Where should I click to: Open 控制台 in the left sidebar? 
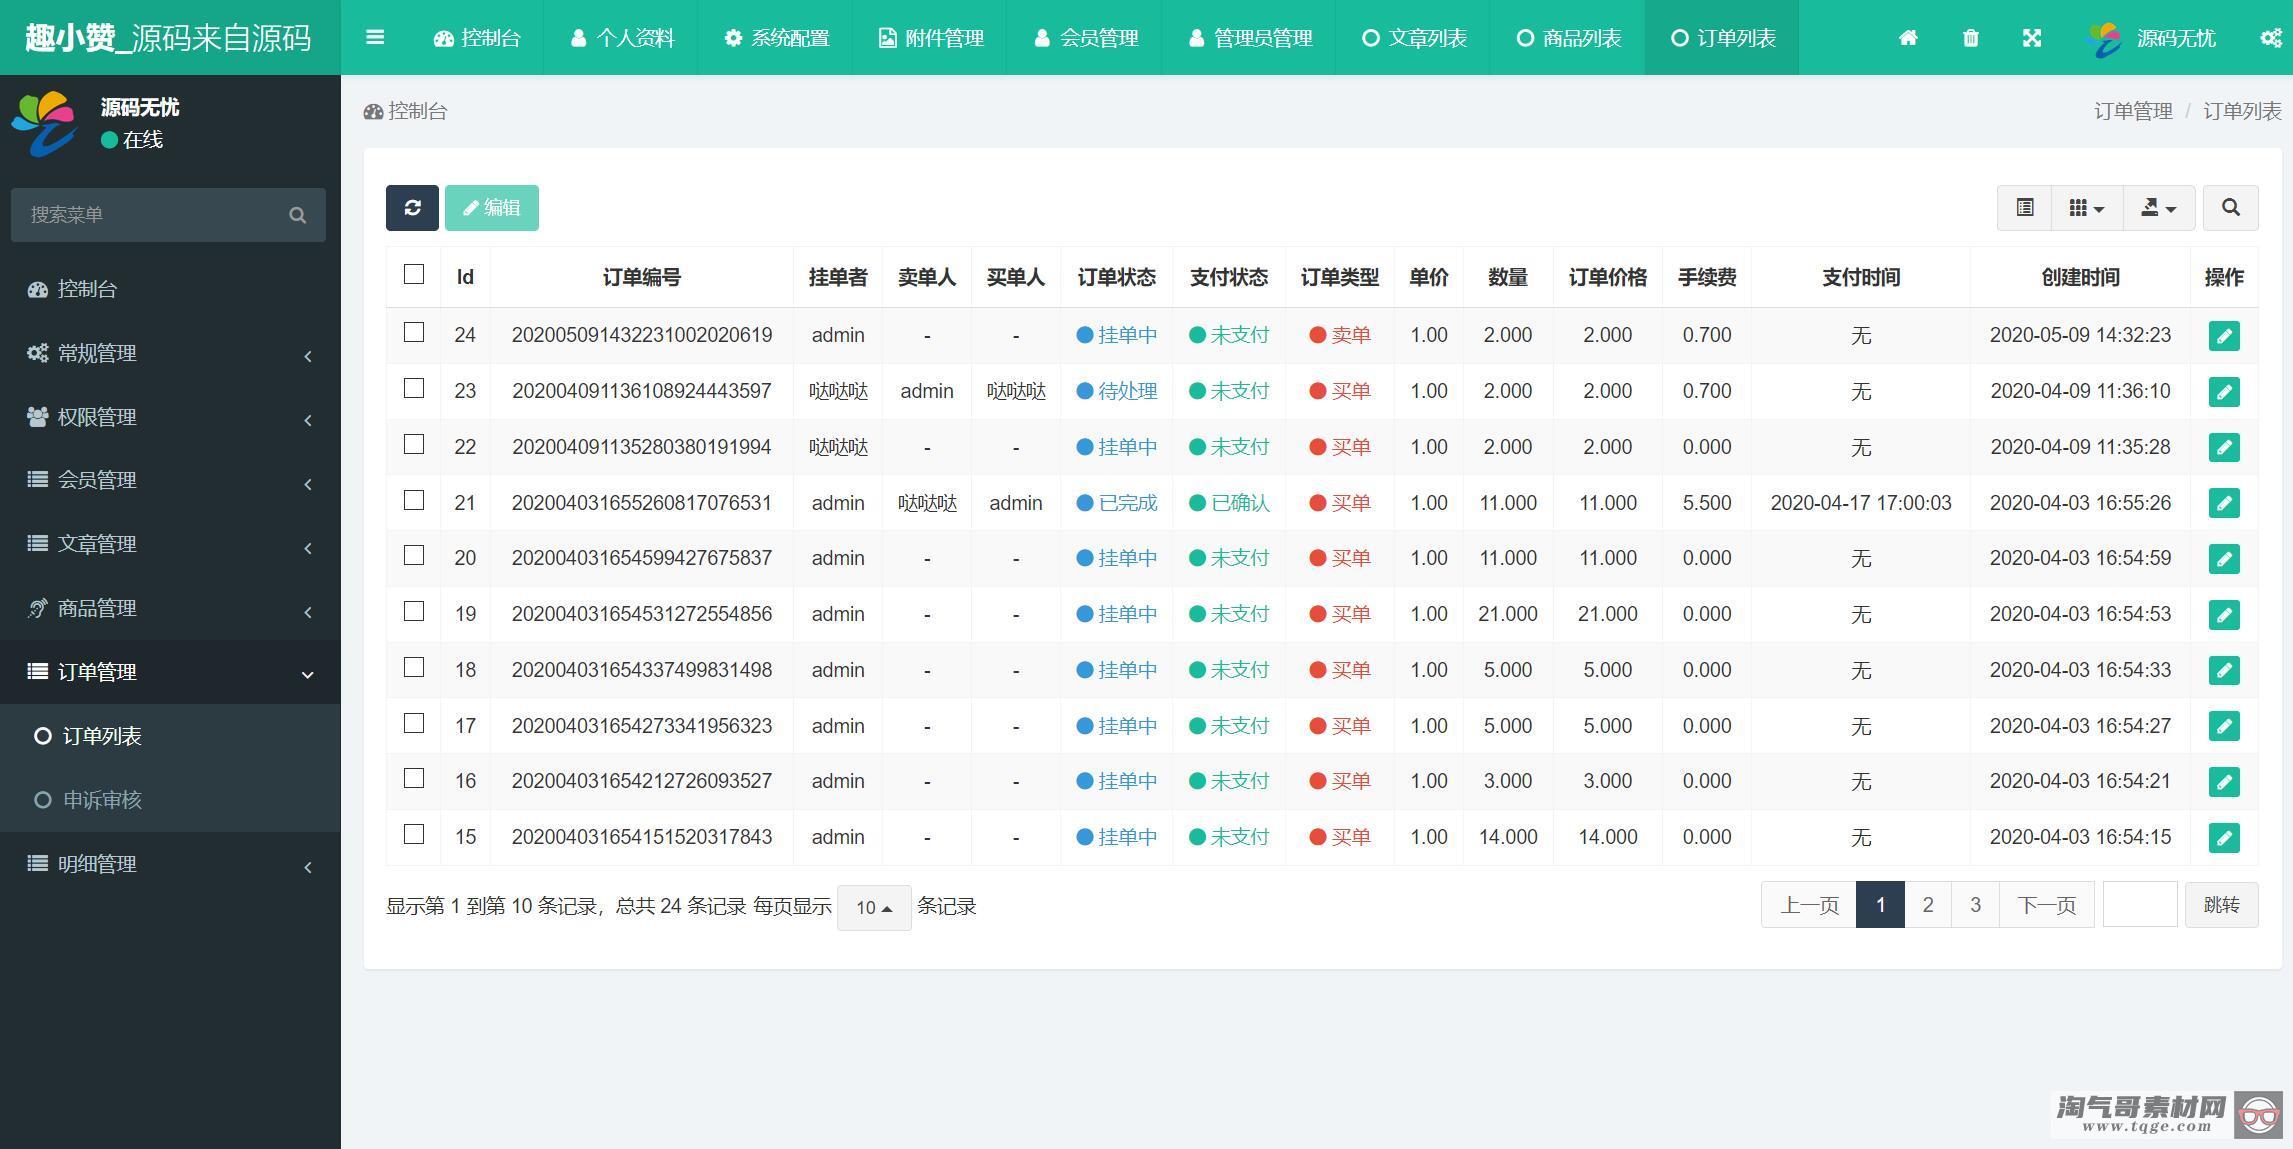pyautogui.click(x=170, y=289)
